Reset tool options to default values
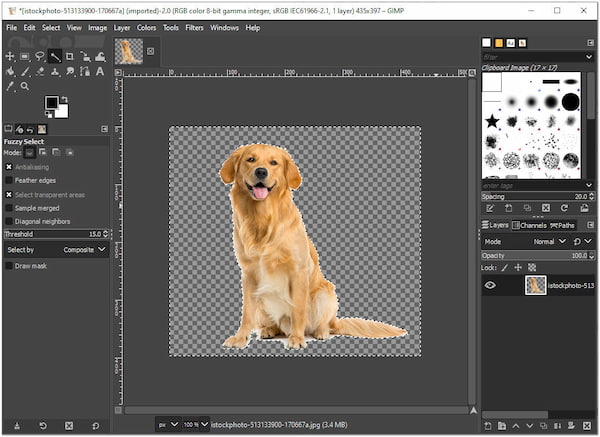 pyautogui.click(x=95, y=426)
